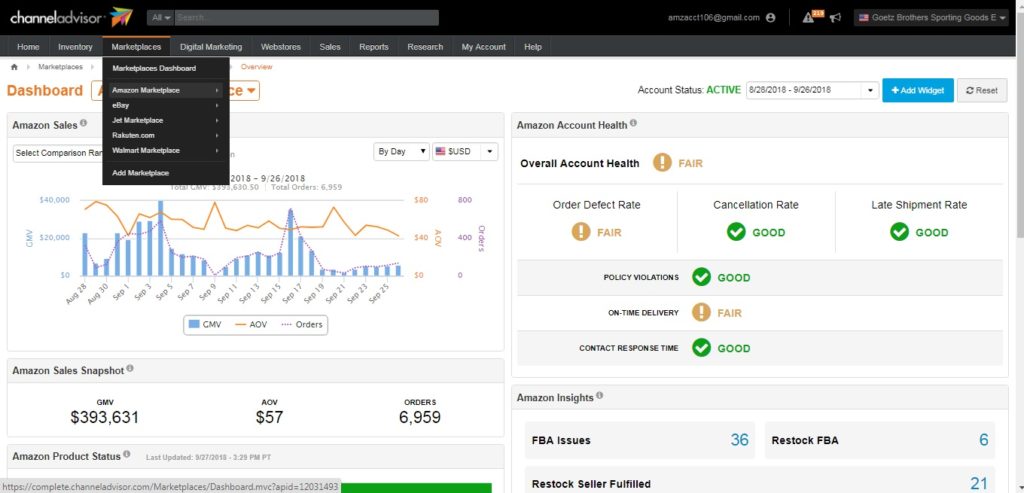Select eBay from the Marketplaces menu
1024x493 pixels.
121,105
